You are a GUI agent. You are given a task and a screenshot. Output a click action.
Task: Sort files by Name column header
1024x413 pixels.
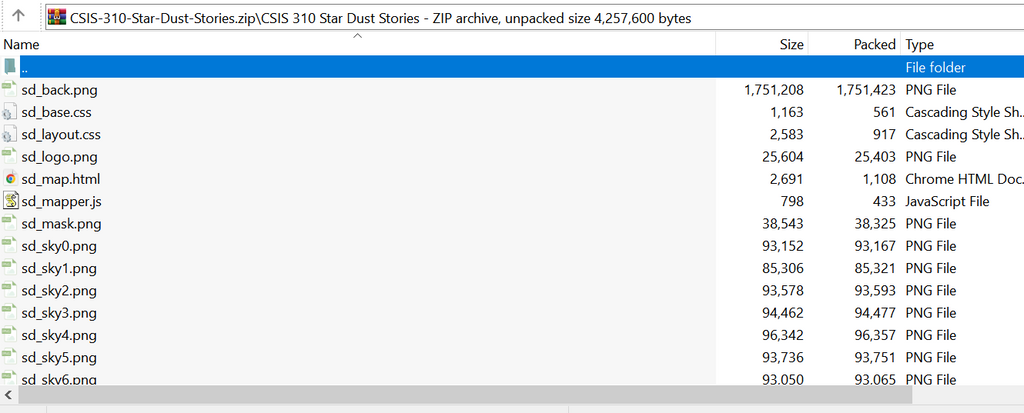coord(21,45)
